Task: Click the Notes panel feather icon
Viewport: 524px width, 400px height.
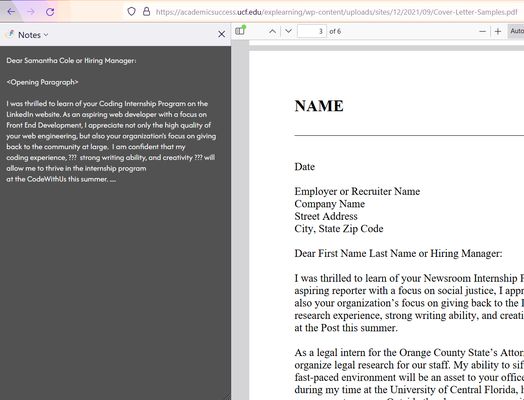Action: 11,34
